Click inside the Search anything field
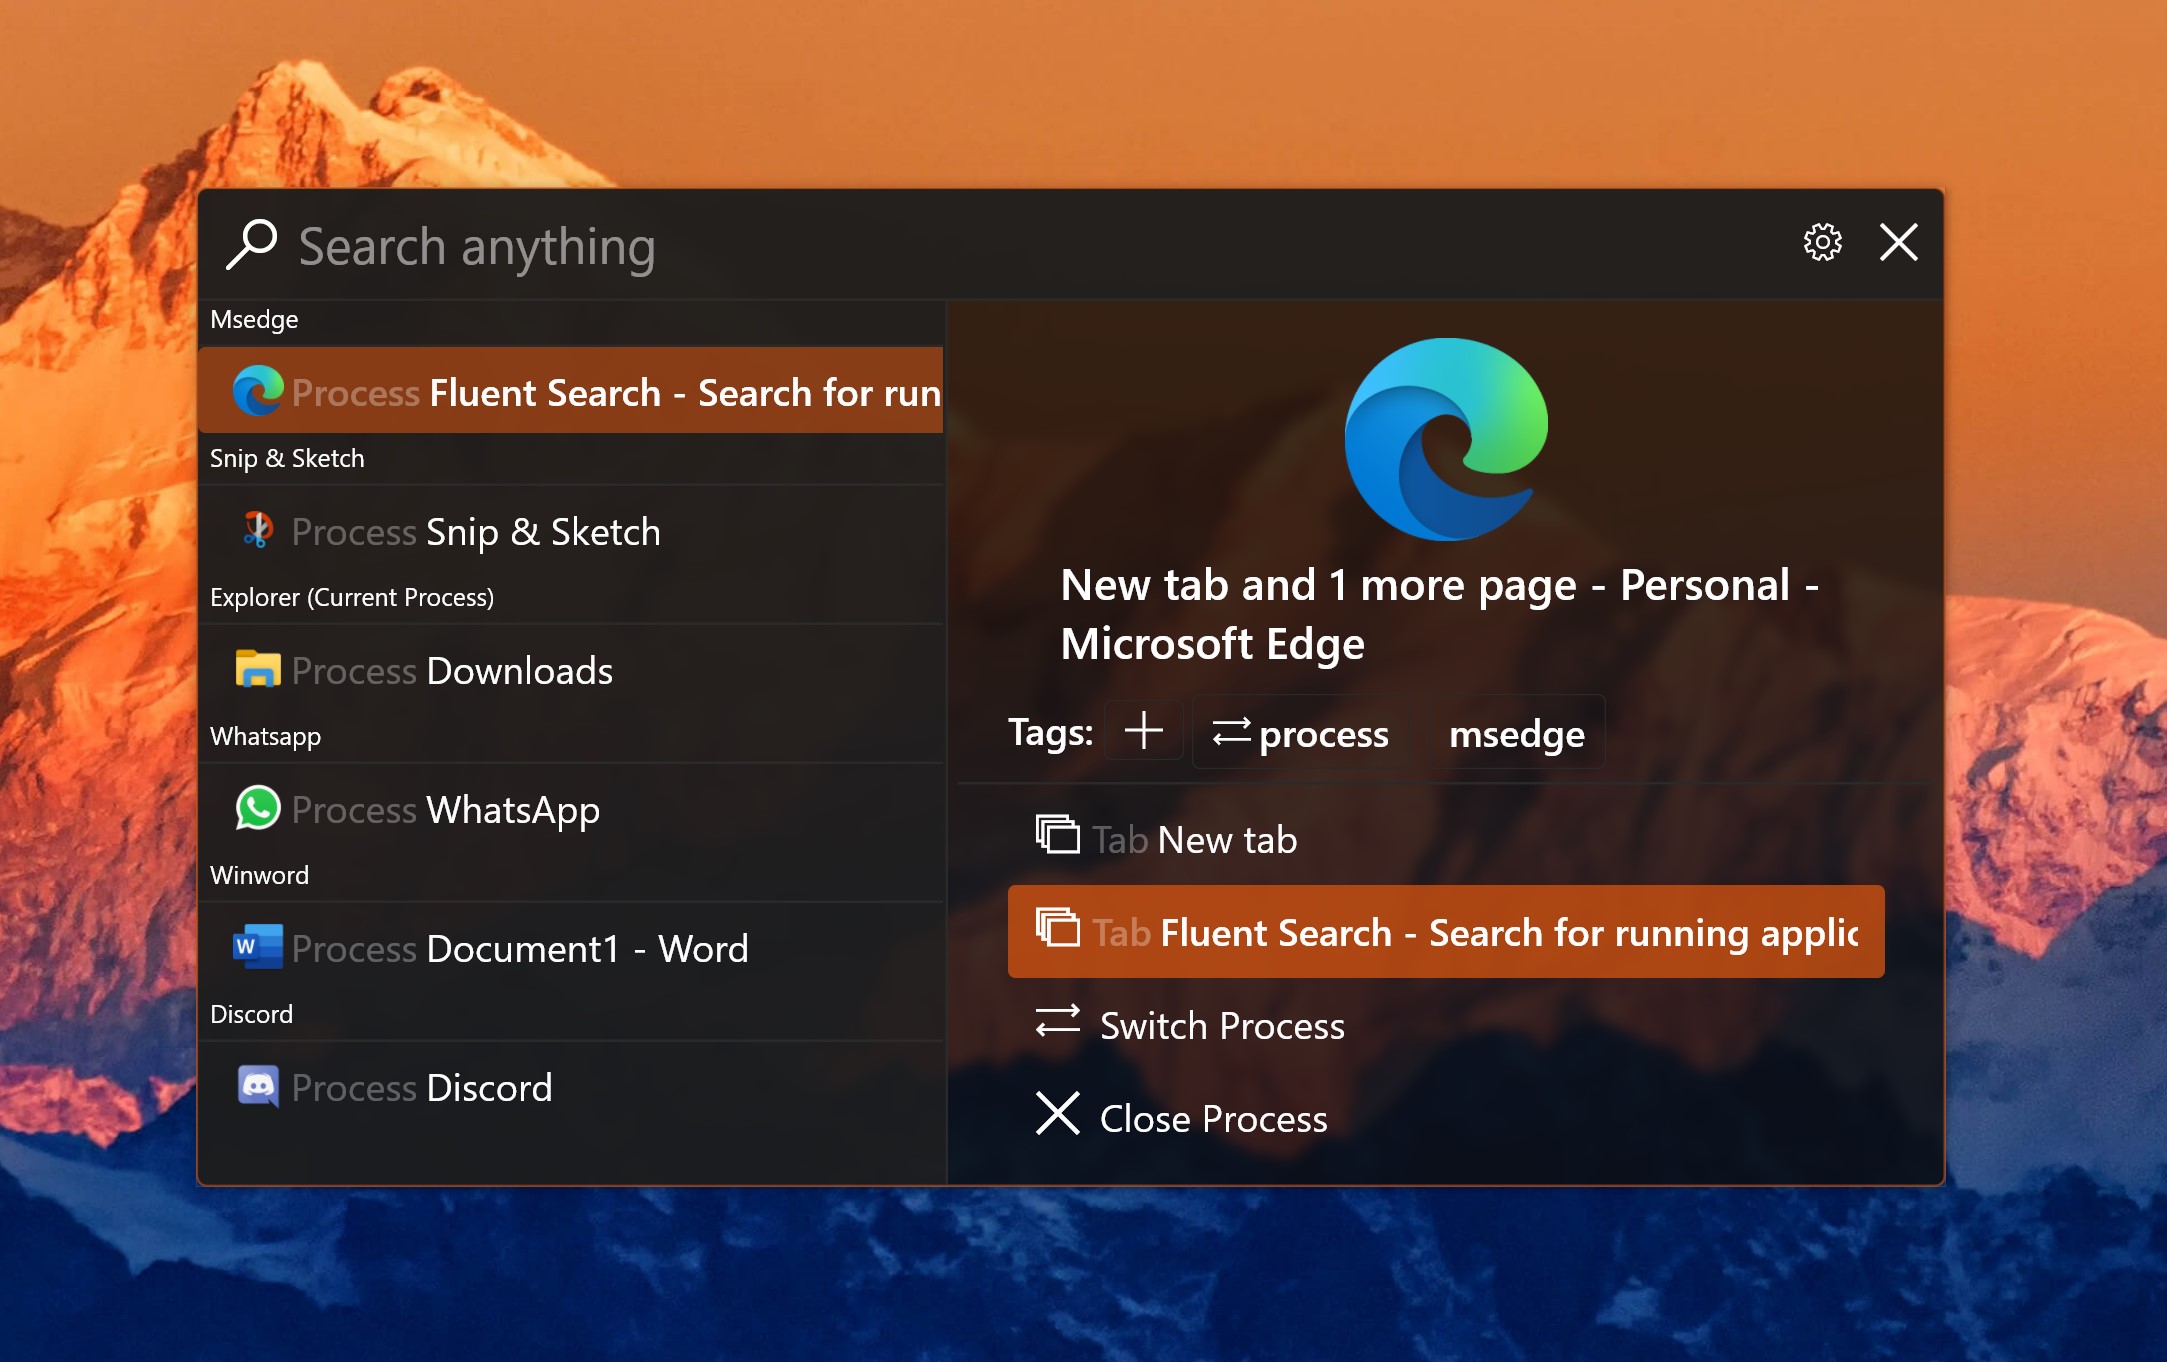The height and width of the screenshot is (1362, 2167). click(600, 245)
